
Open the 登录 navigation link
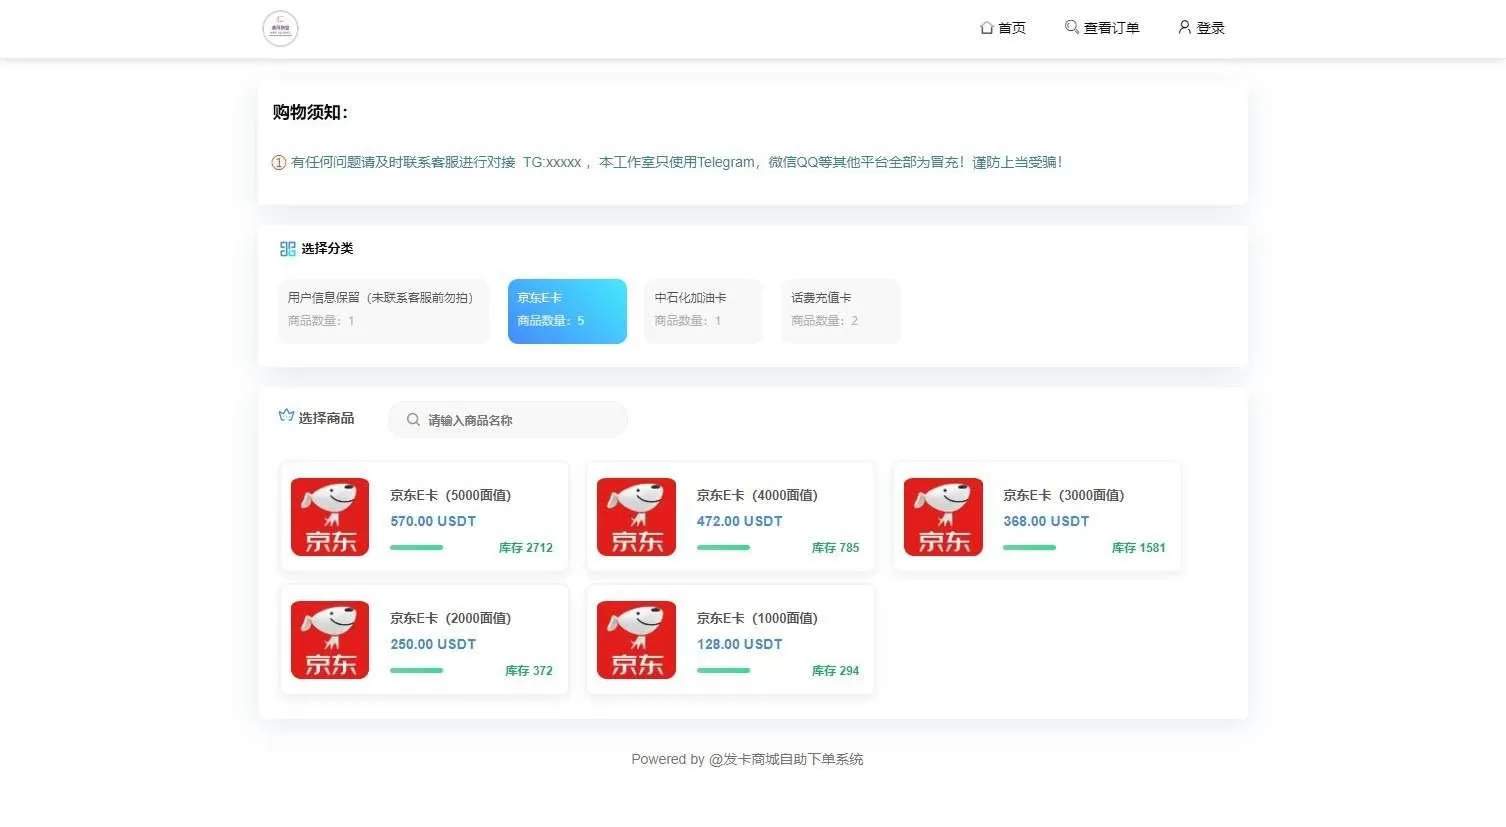1201,28
